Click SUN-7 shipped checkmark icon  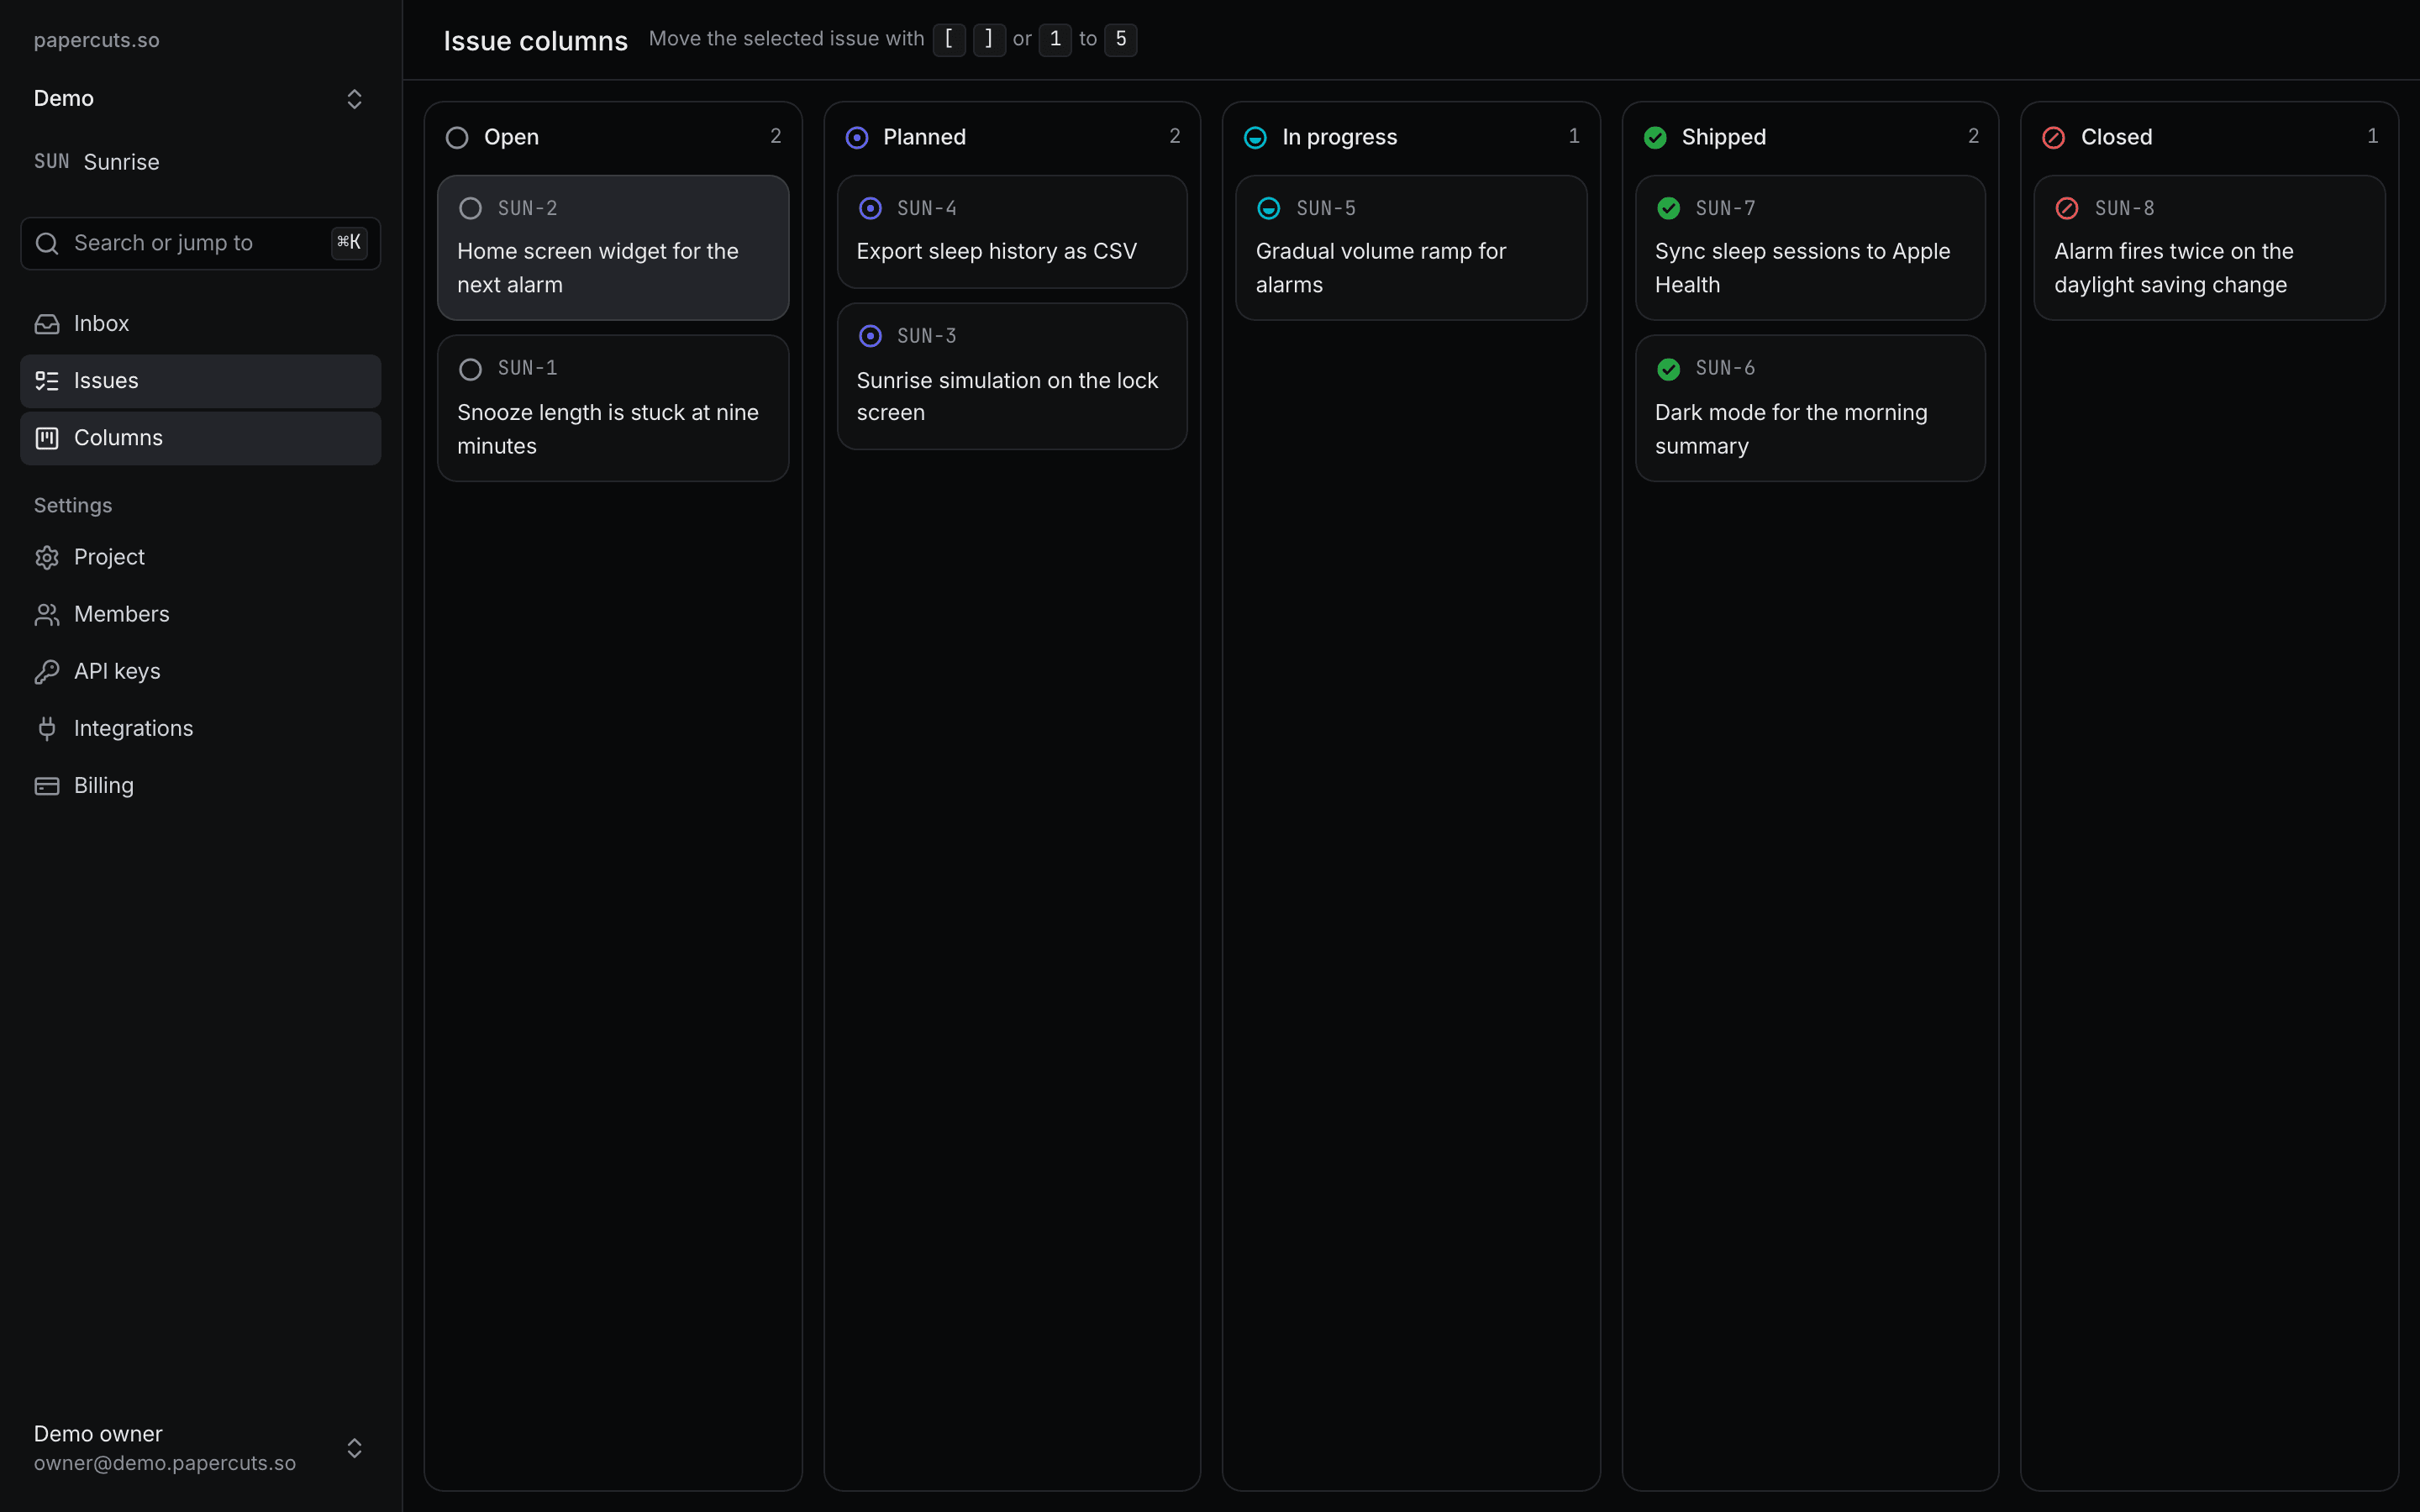(1668, 208)
